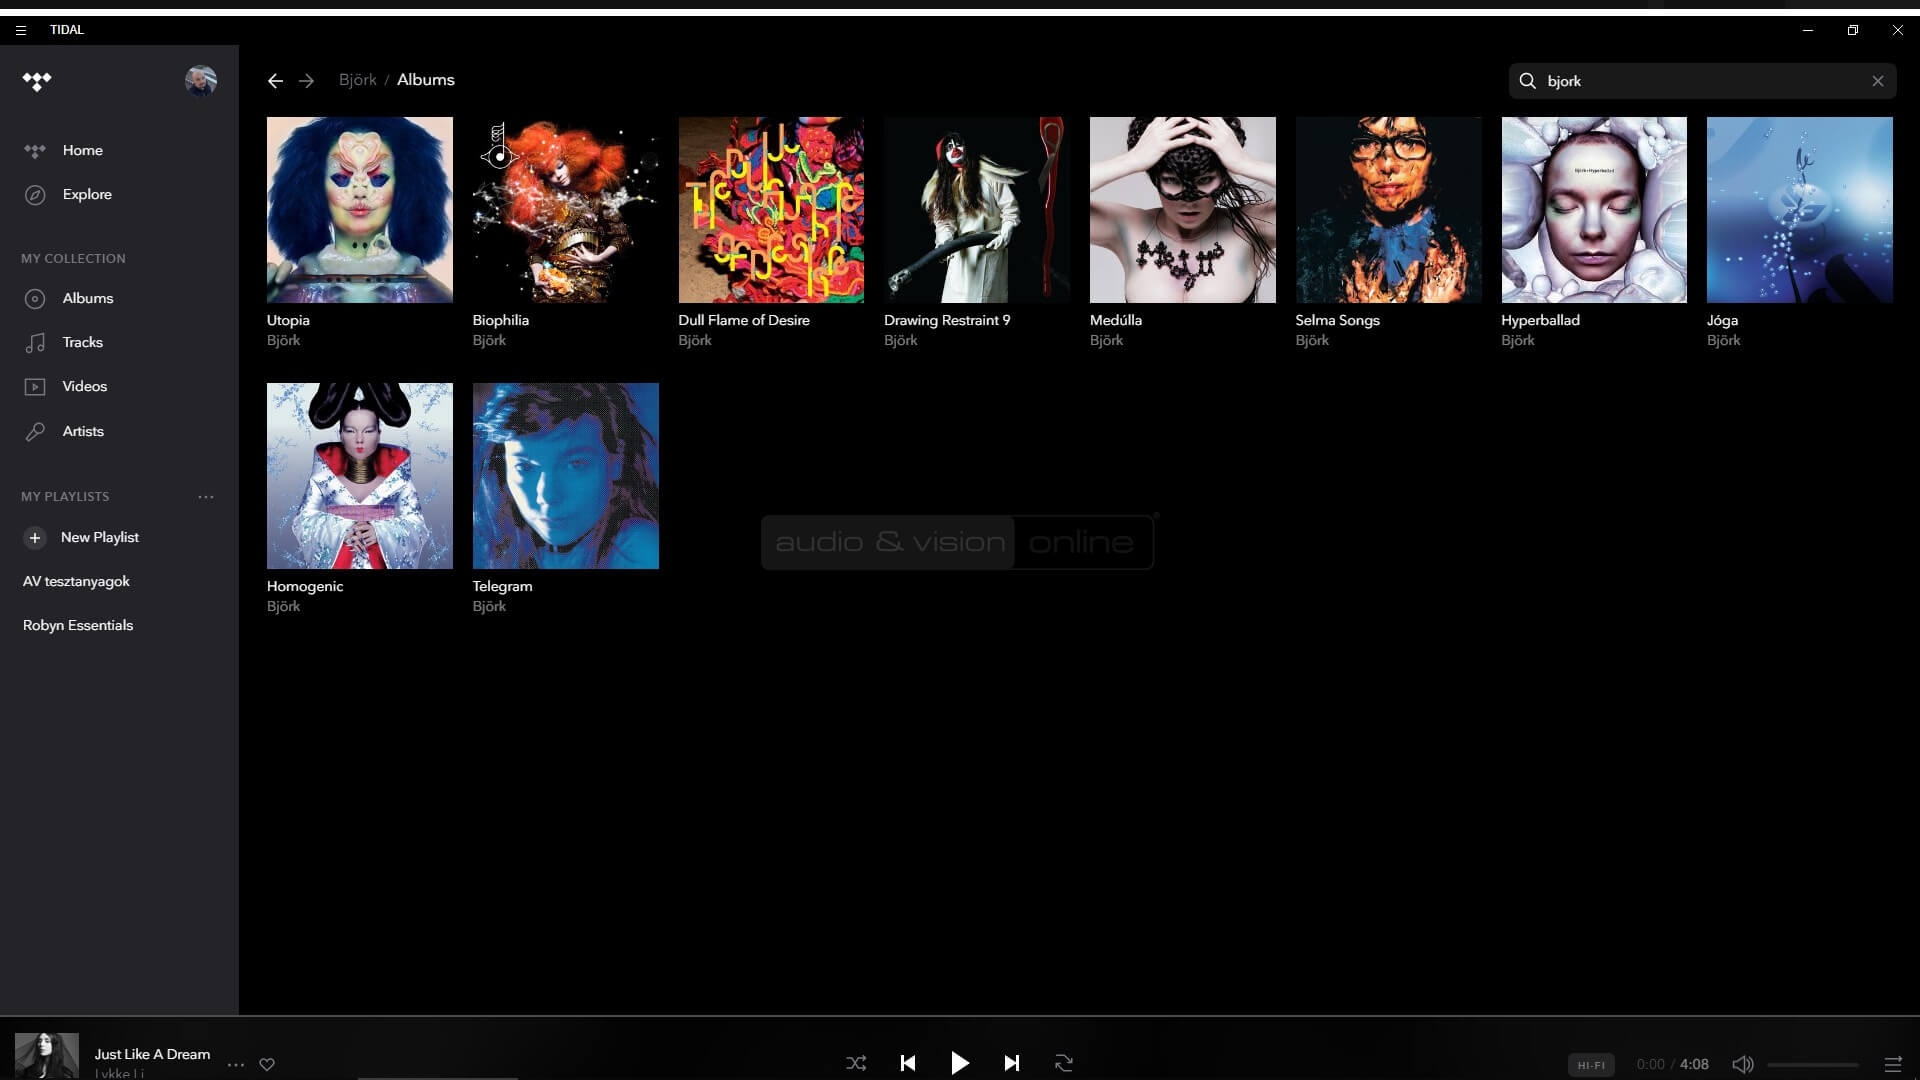
Task: Restore the TIDAL window size
Action: [1853, 30]
